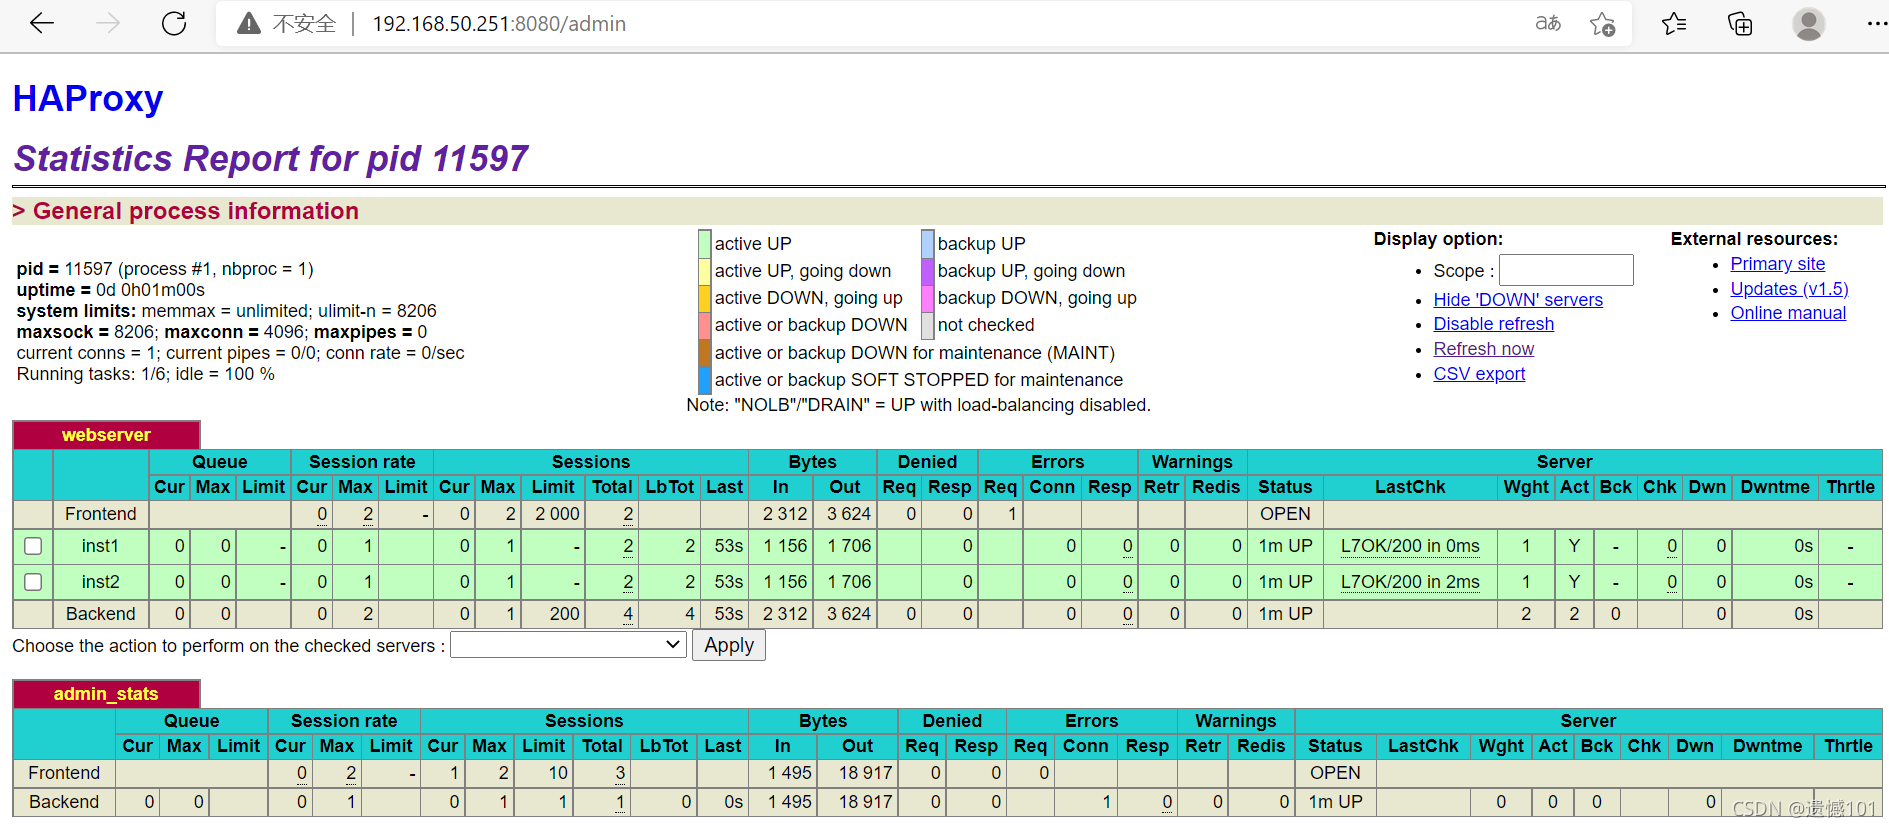Click the not-secure warning triangle icon
The width and height of the screenshot is (1889, 827).
pyautogui.click(x=248, y=23)
